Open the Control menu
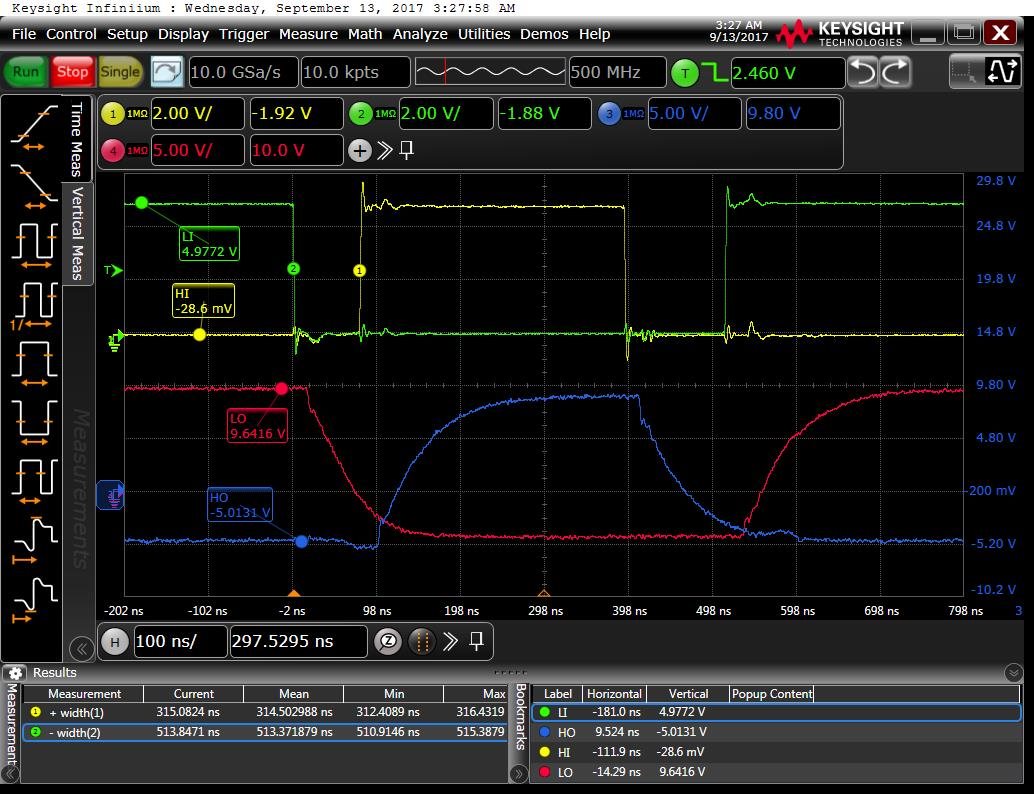Viewport: 1034px width, 794px height. [x=71, y=34]
